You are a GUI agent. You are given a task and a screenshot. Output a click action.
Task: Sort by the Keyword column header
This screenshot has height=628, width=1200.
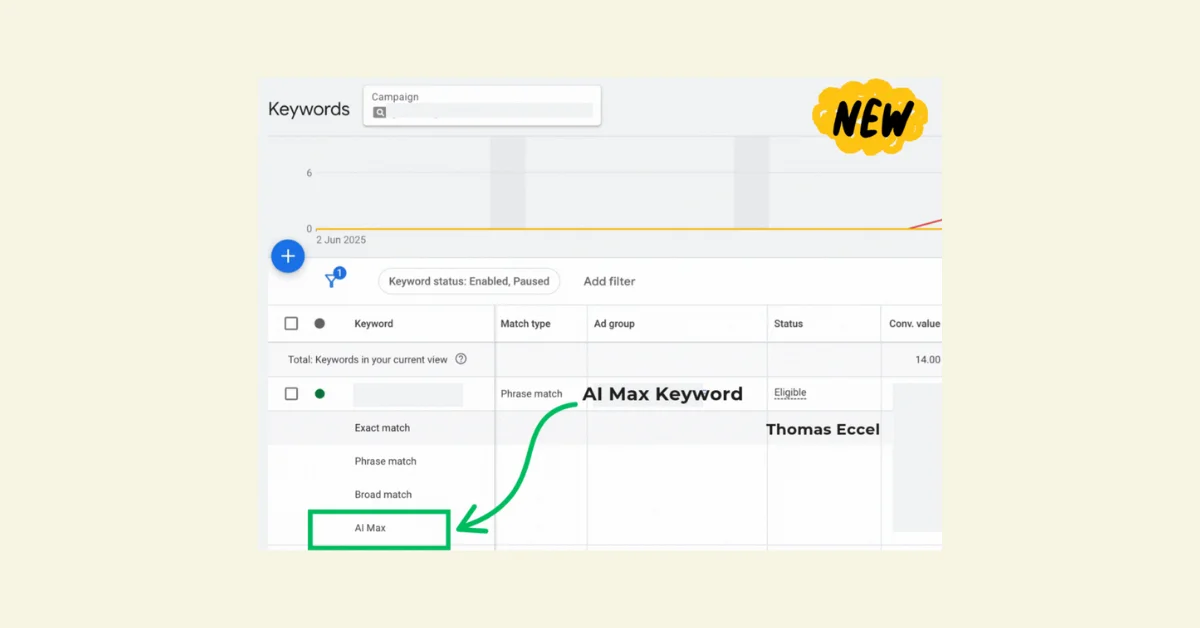click(x=374, y=323)
